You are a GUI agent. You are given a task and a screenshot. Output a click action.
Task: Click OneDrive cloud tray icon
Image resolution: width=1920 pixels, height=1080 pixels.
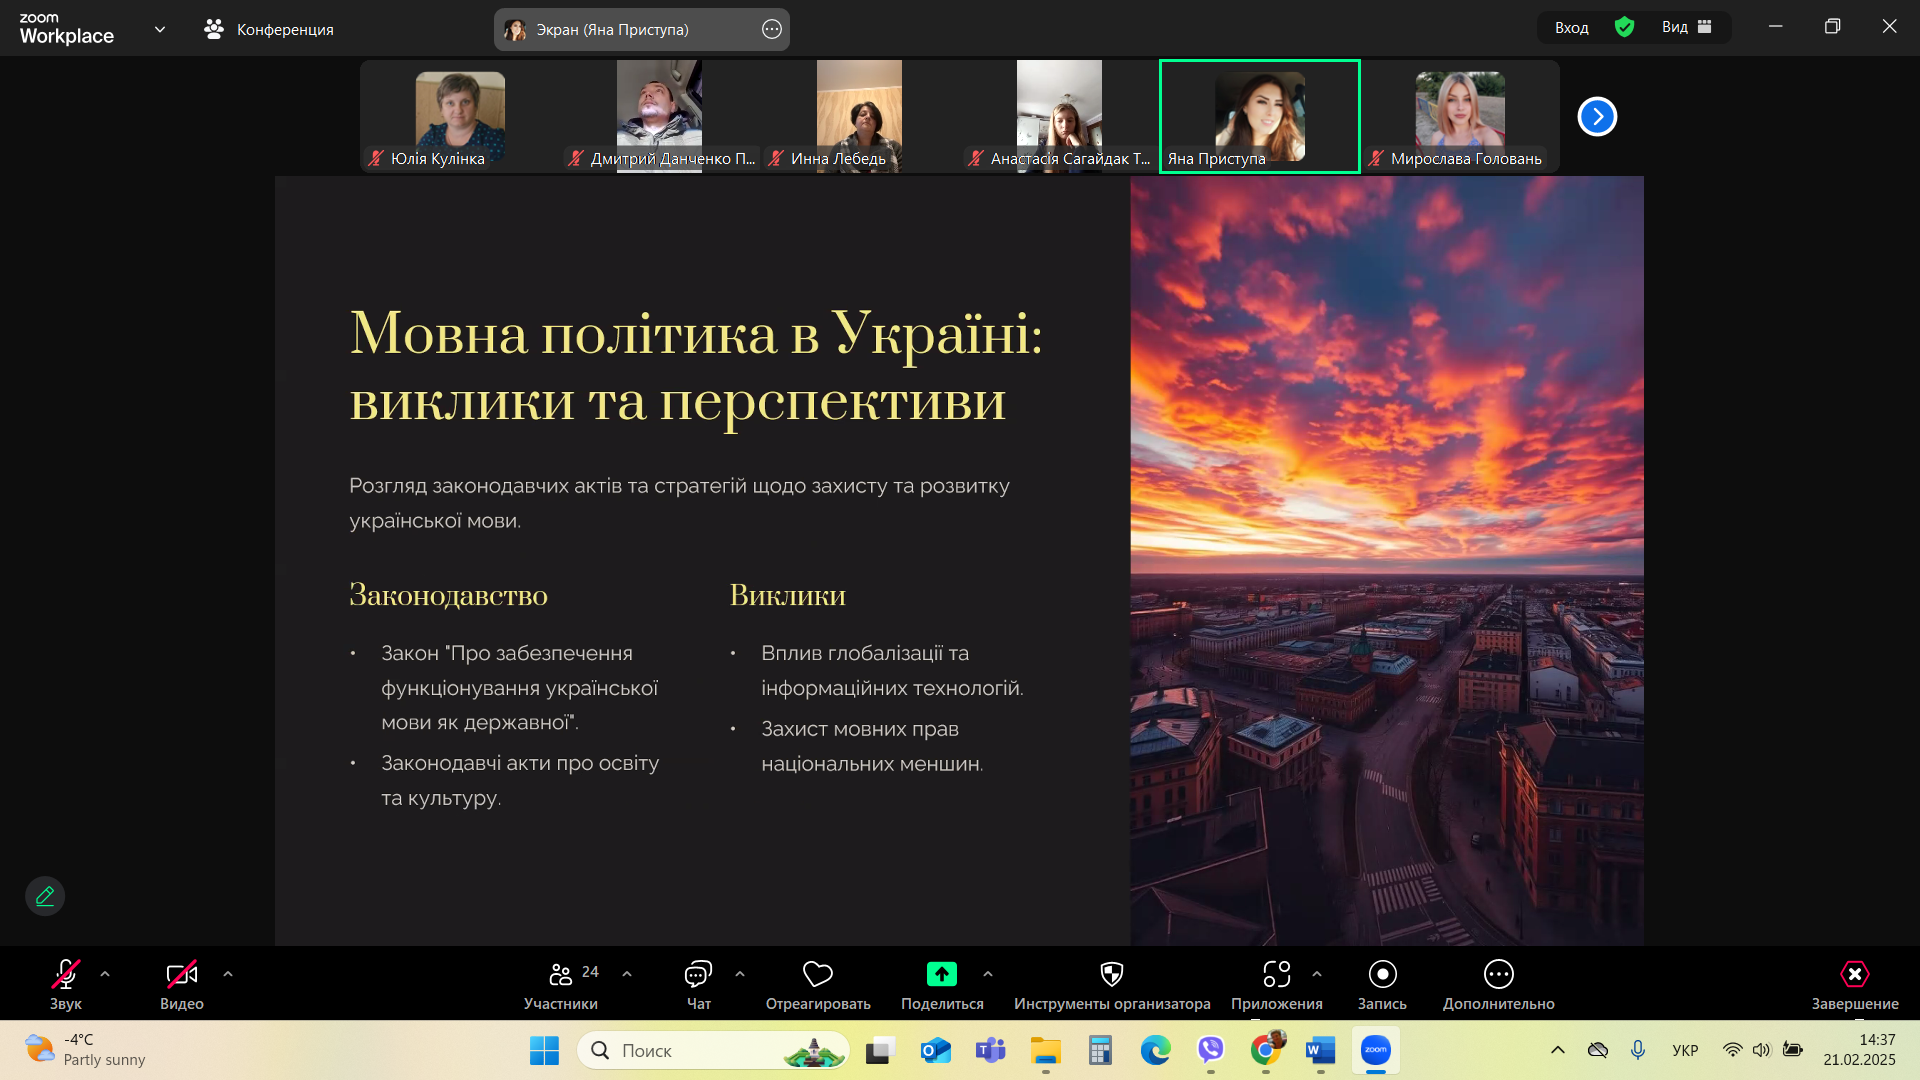[x=1598, y=1050]
